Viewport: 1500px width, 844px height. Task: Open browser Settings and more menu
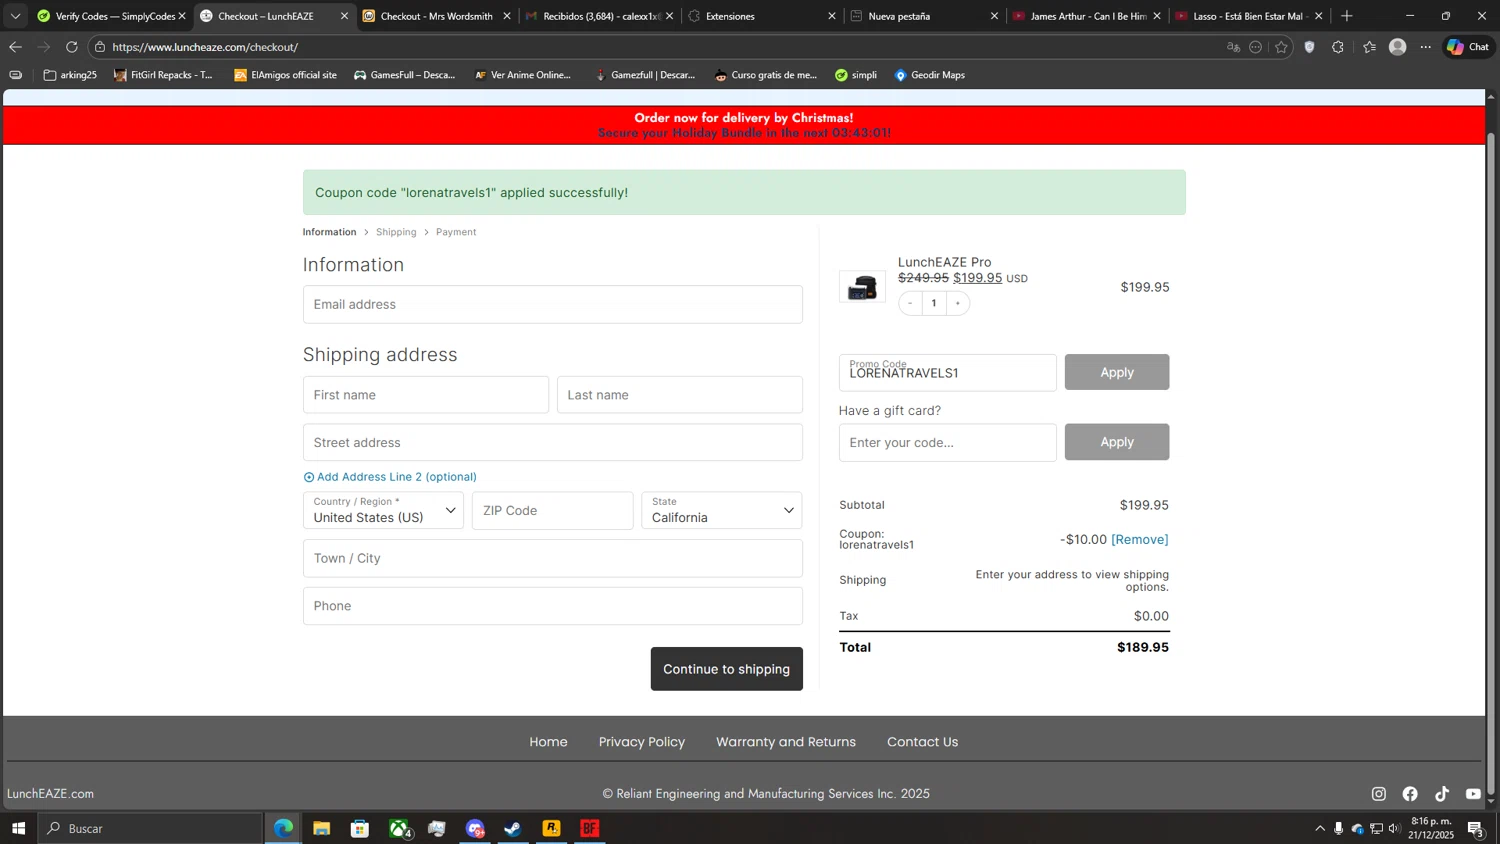[1426, 47]
